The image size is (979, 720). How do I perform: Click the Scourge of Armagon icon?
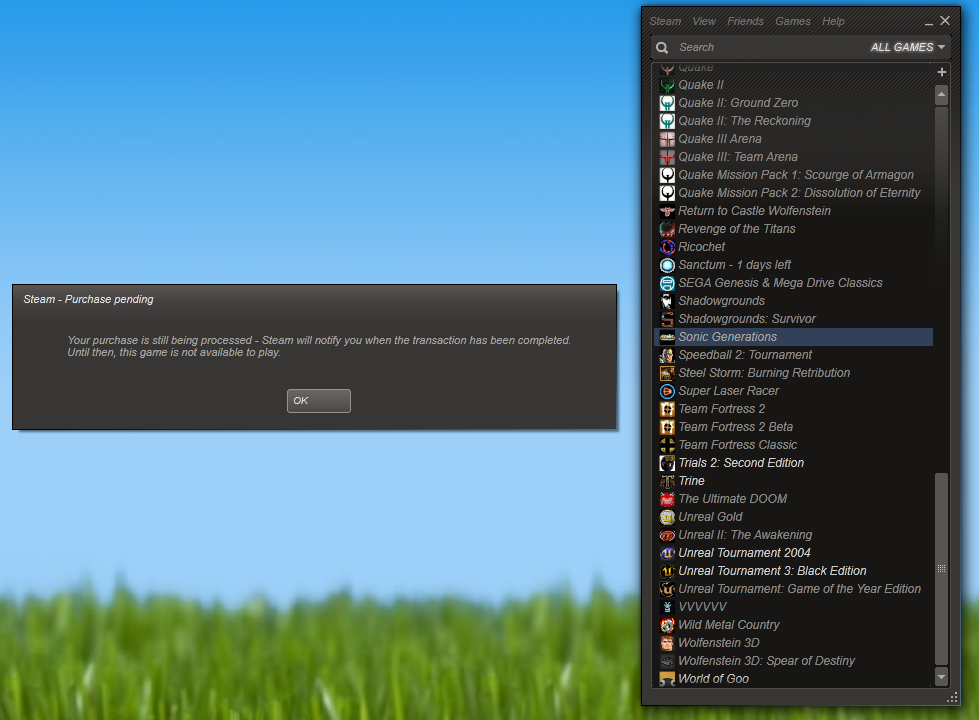(x=667, y=175)
